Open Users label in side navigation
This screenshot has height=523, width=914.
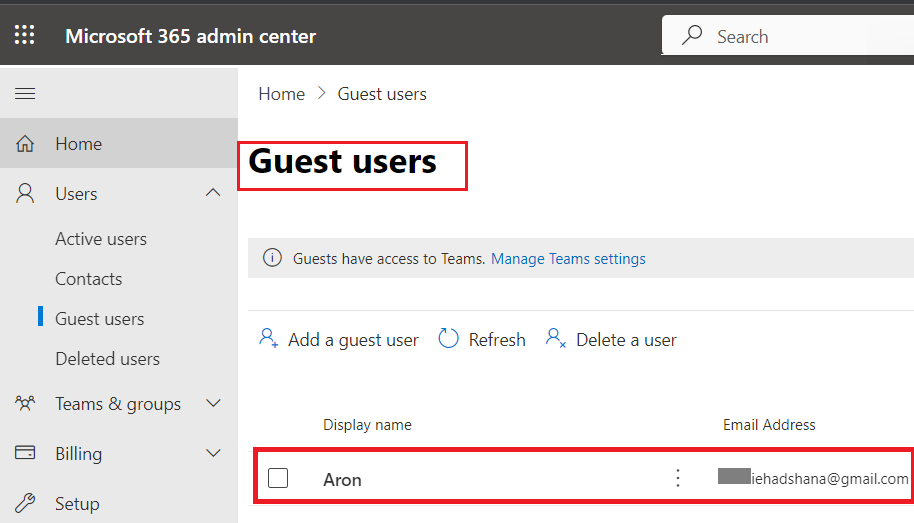[76, 194]
